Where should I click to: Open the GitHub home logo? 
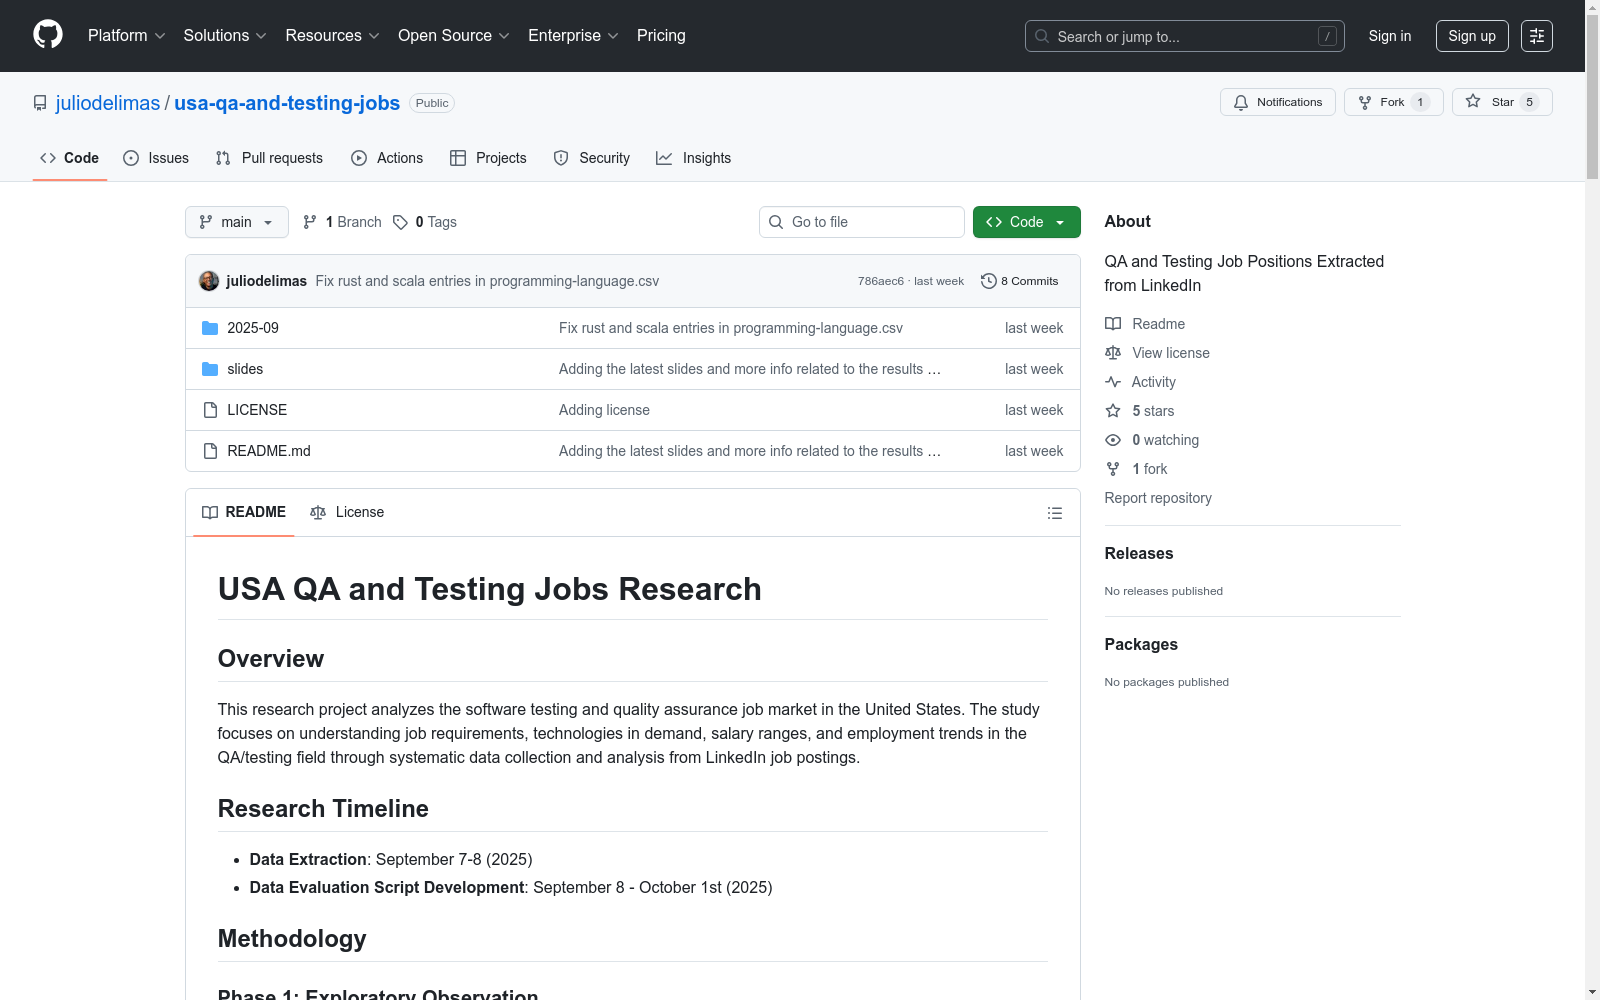[48, 35]
